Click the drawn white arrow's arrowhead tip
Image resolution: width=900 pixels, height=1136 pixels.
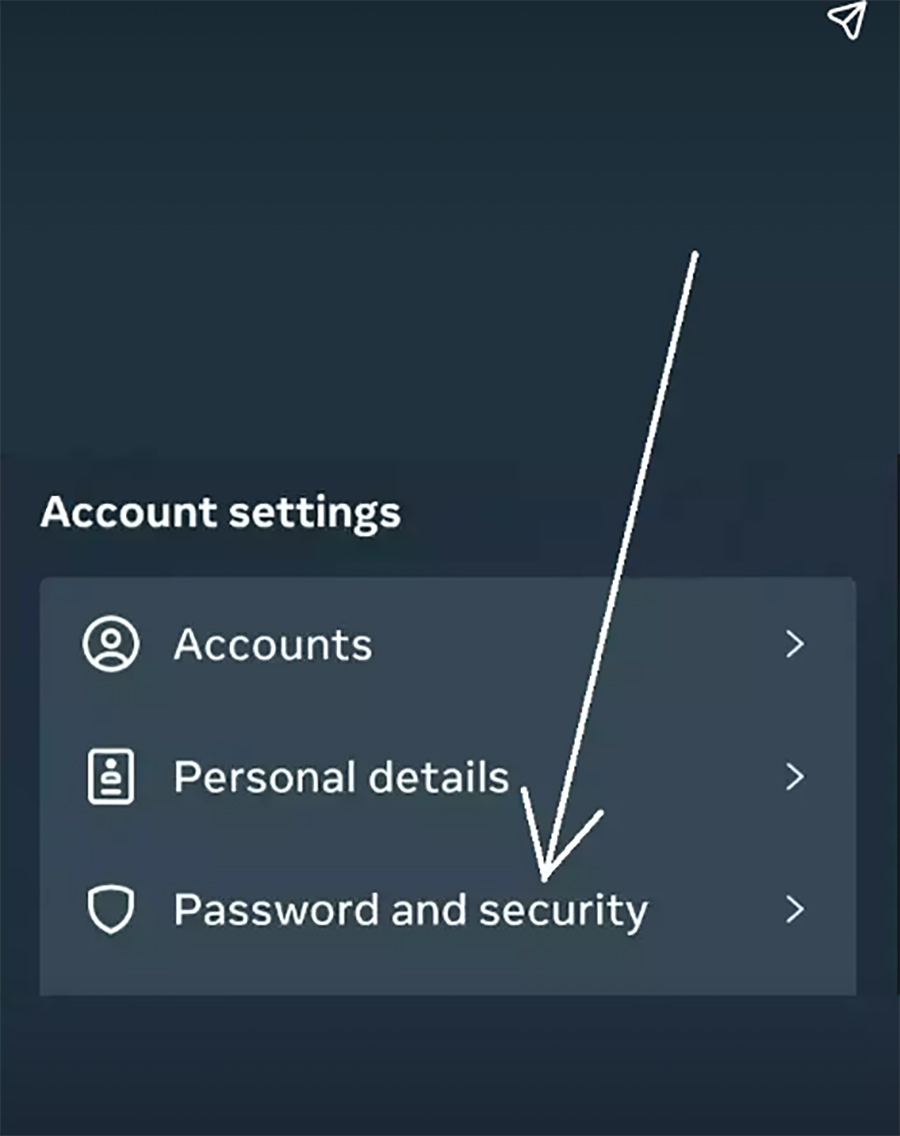coord(543,877)
